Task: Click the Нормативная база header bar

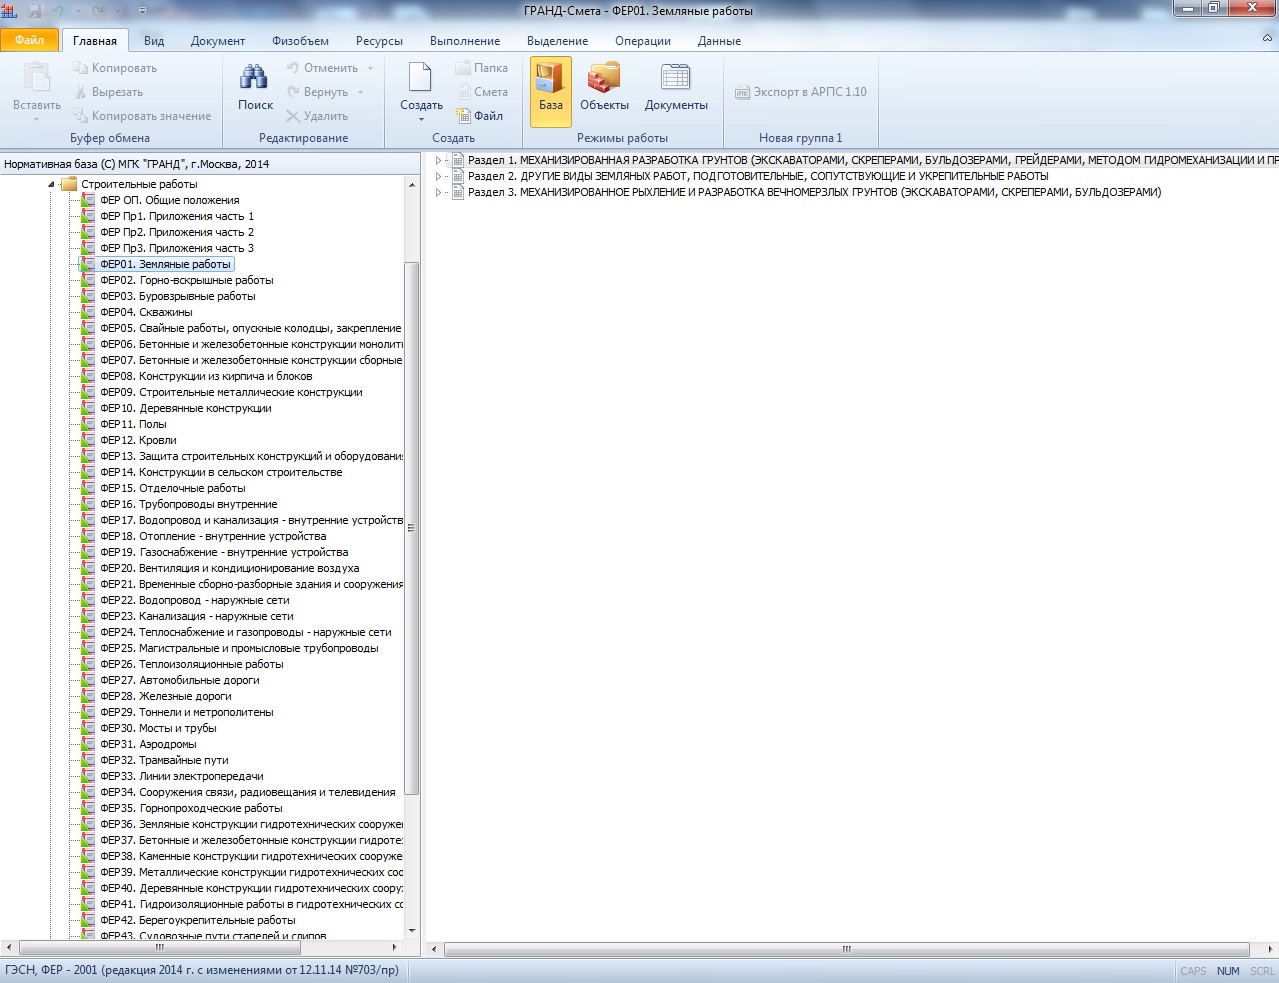Action: coord(210,164)
